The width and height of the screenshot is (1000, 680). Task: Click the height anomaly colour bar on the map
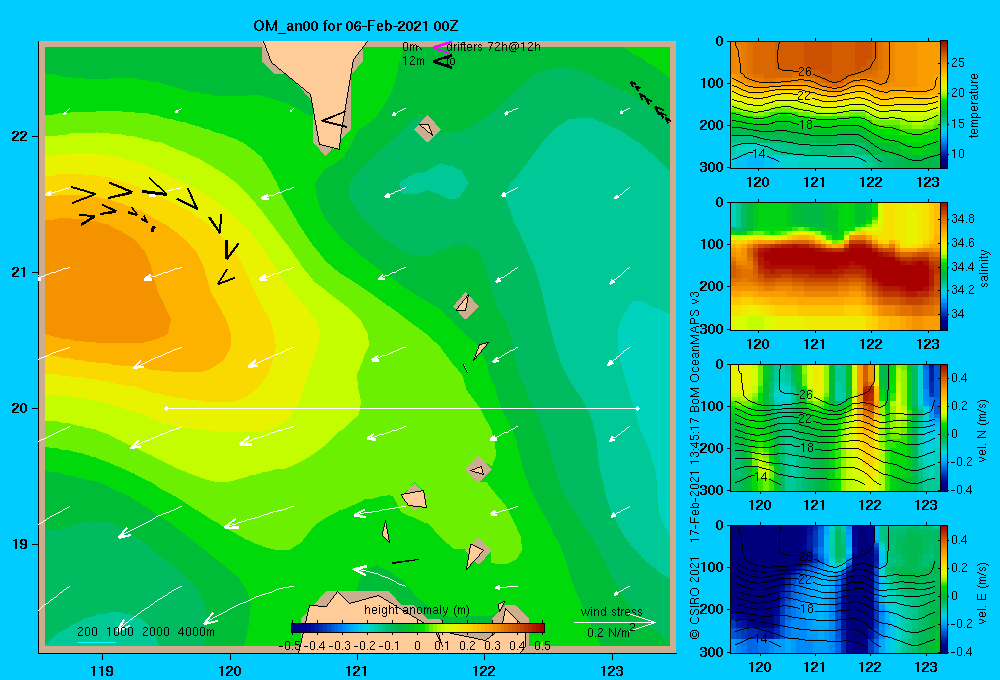[418, 628]
